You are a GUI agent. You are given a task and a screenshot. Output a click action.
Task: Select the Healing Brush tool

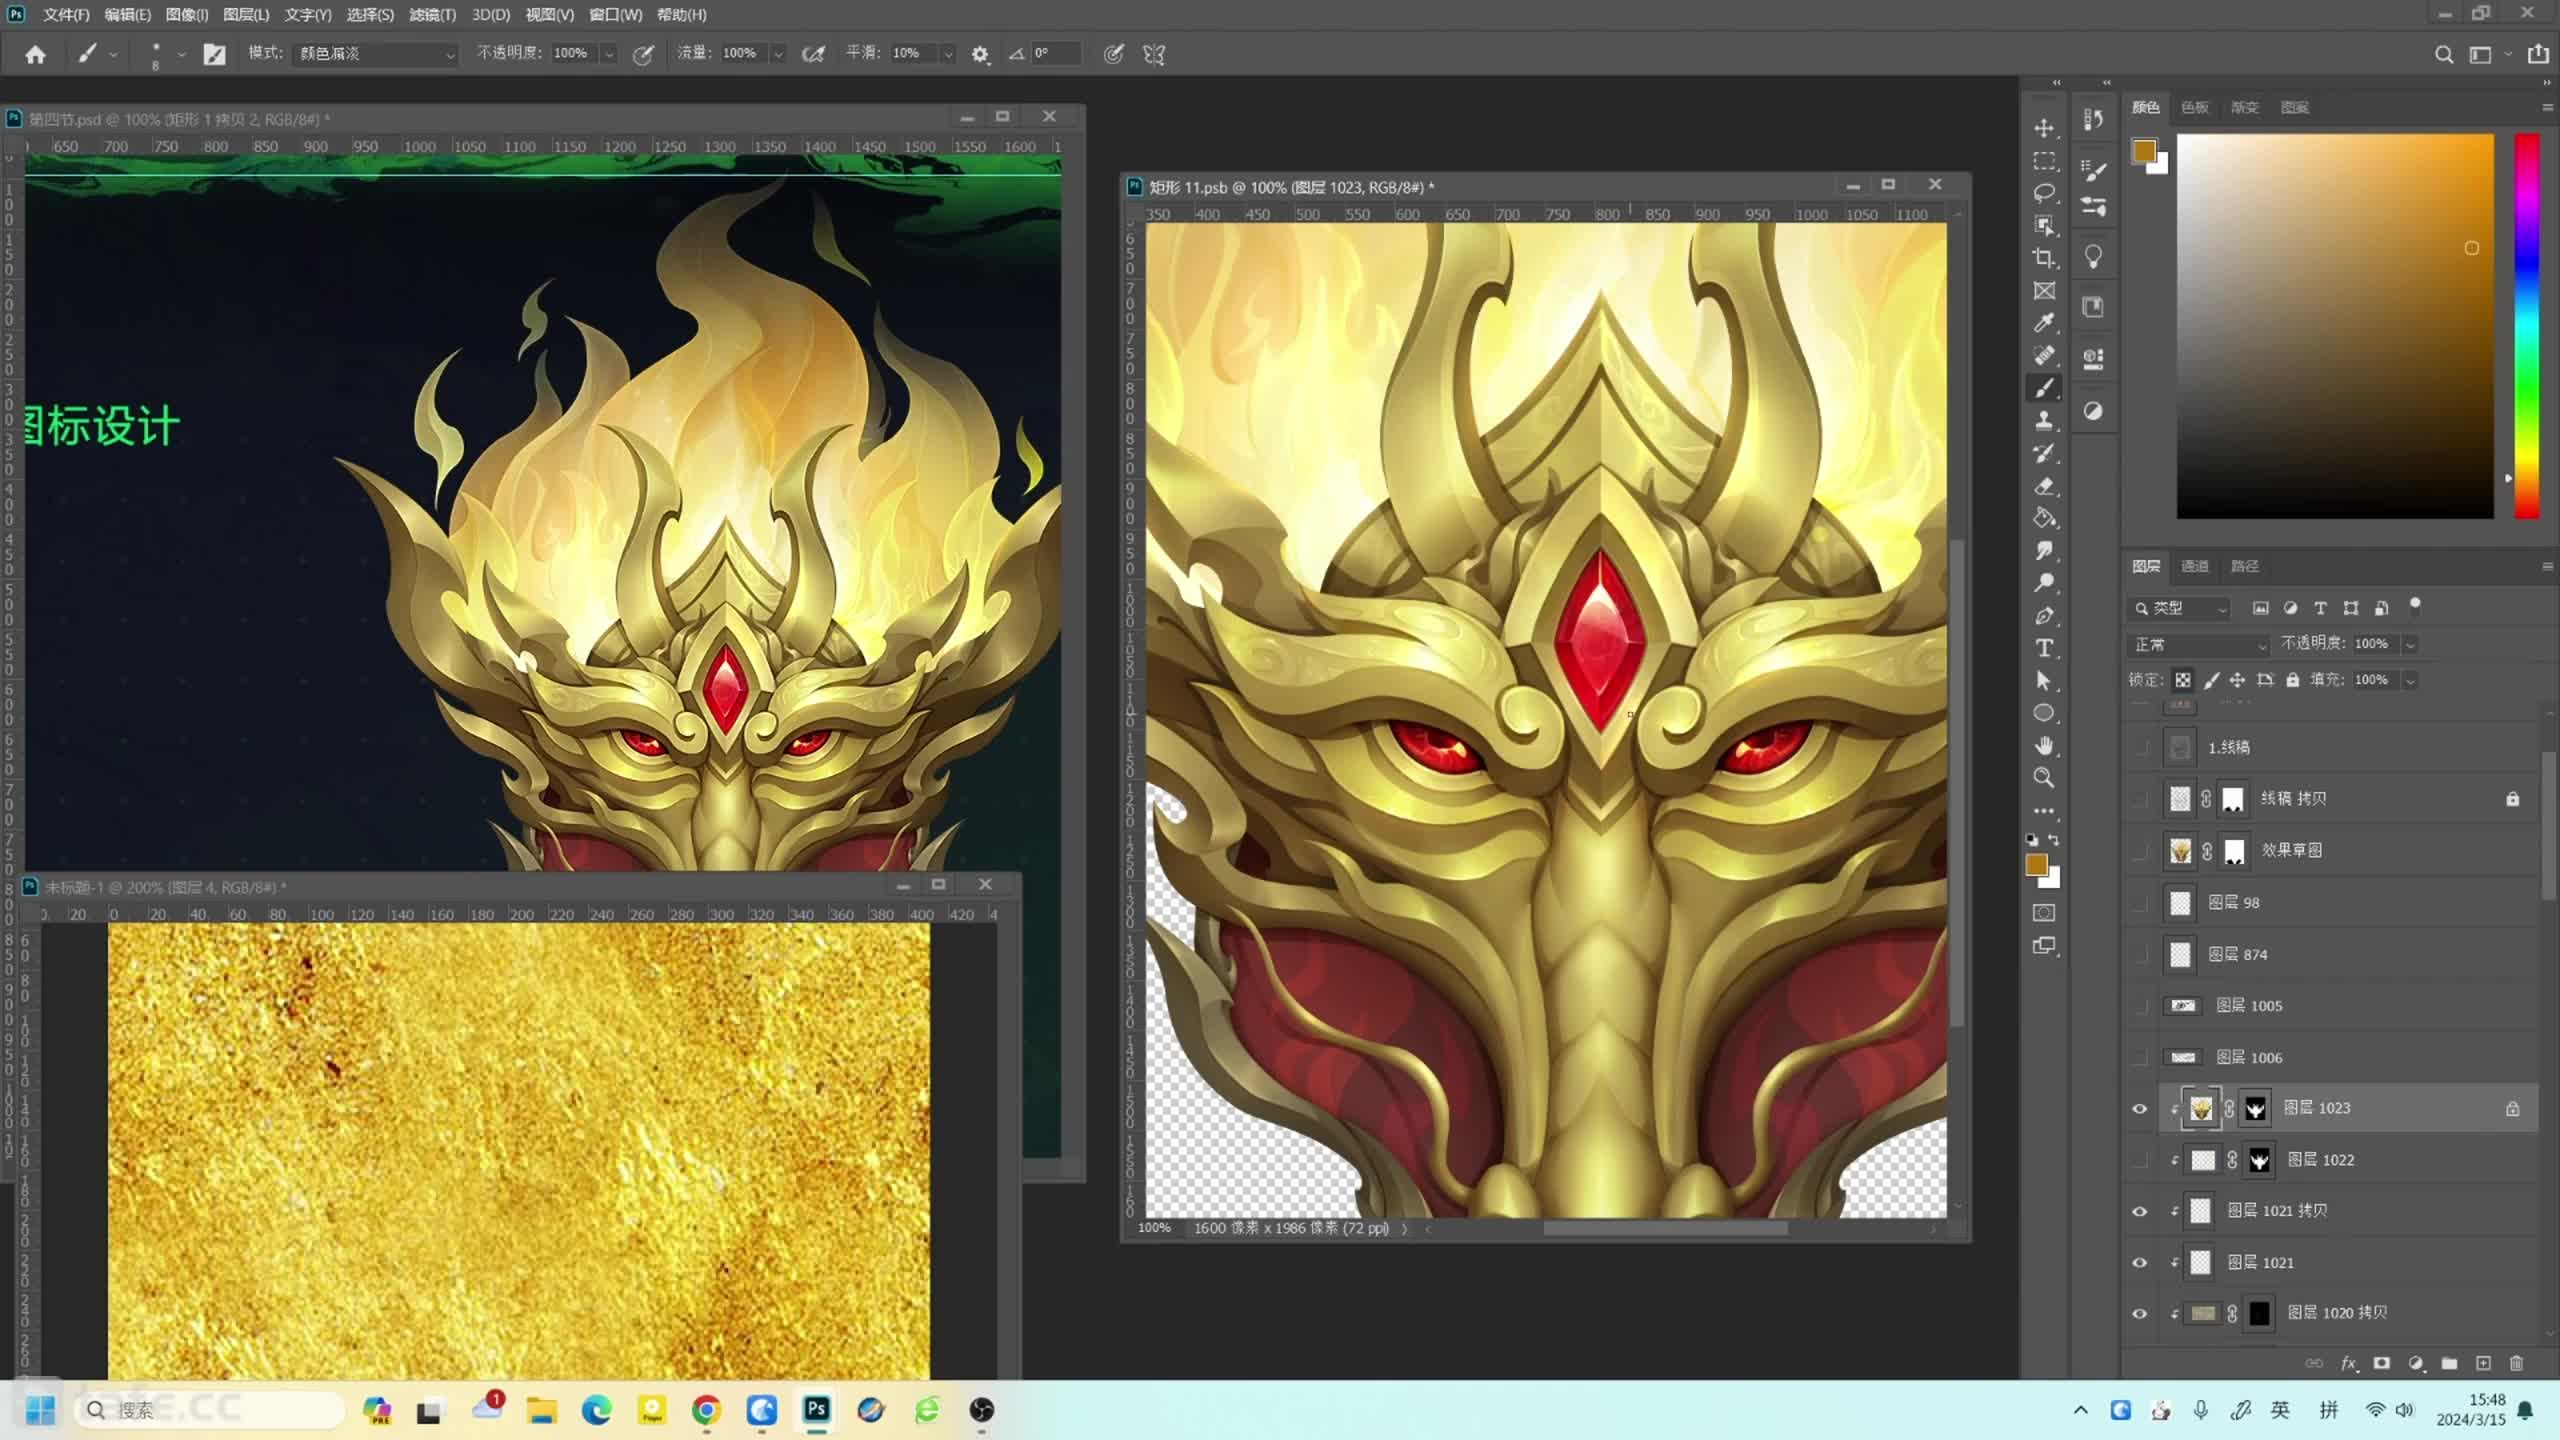click(x=2044, y=355)
